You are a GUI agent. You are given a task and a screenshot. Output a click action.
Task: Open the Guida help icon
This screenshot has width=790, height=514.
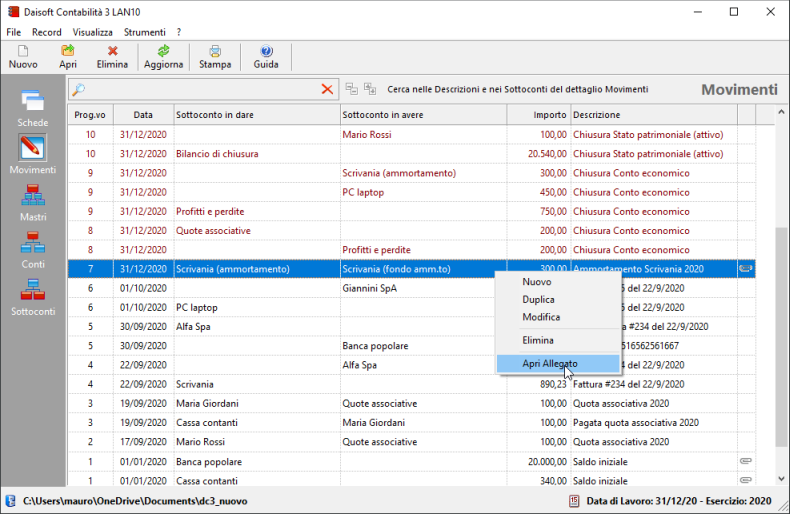coord(266,57)
